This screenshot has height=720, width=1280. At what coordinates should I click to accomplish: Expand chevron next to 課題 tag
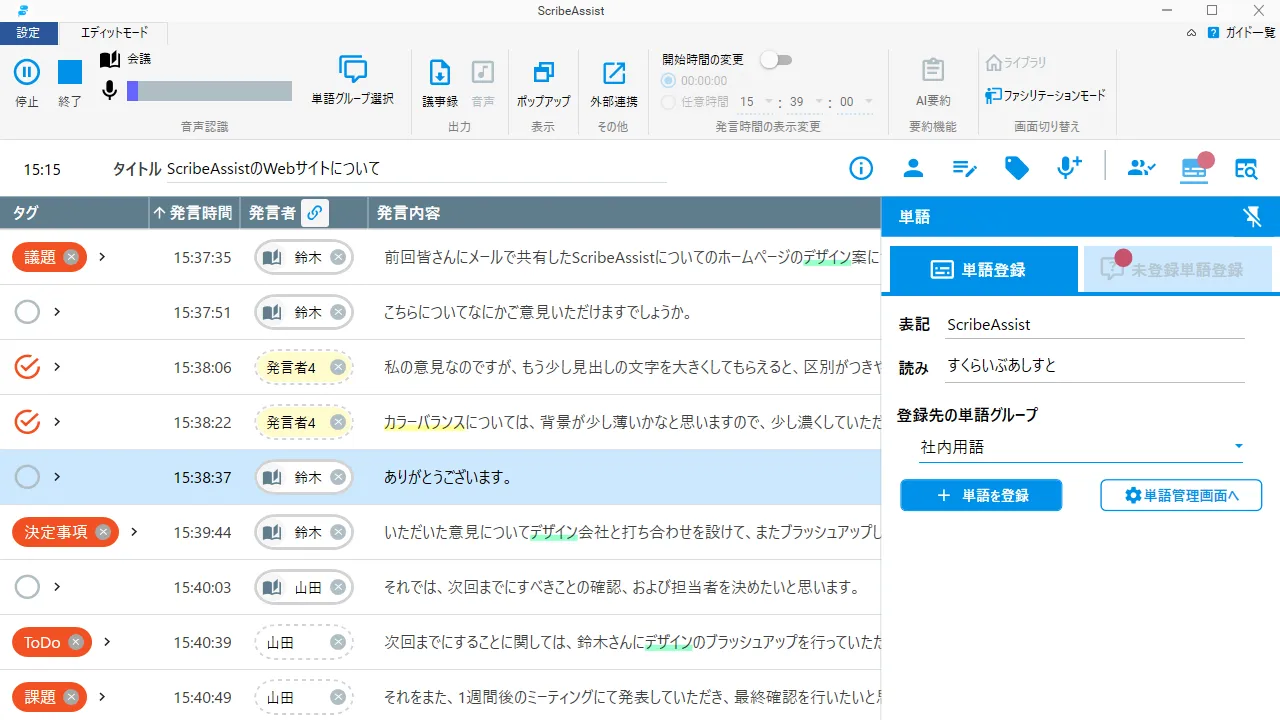point(102,697)
